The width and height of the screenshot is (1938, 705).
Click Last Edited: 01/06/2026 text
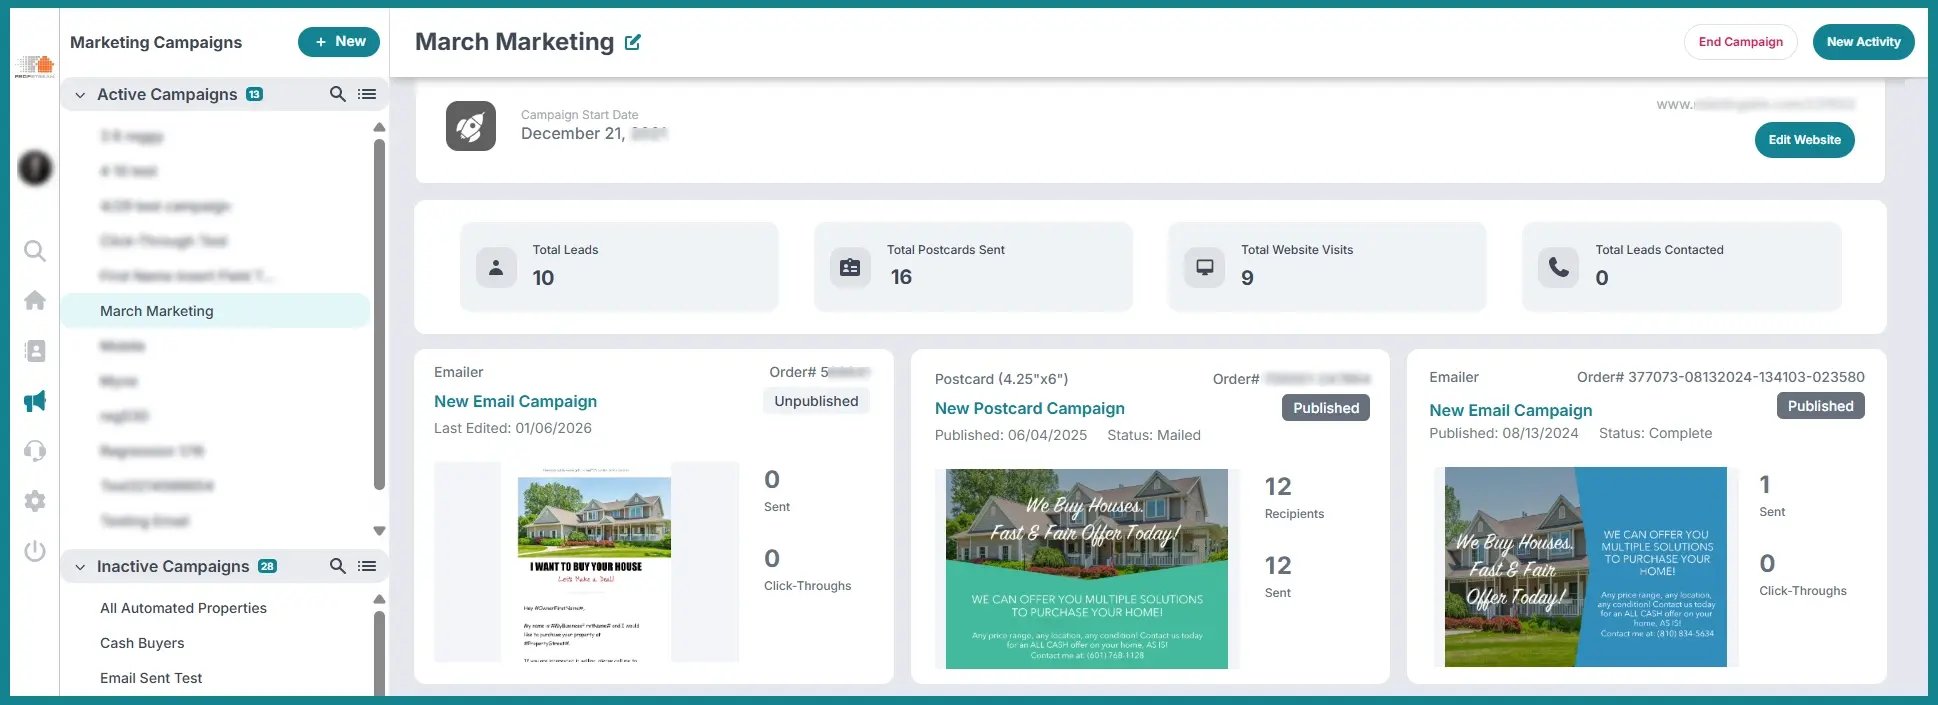(x=513, y=428)
